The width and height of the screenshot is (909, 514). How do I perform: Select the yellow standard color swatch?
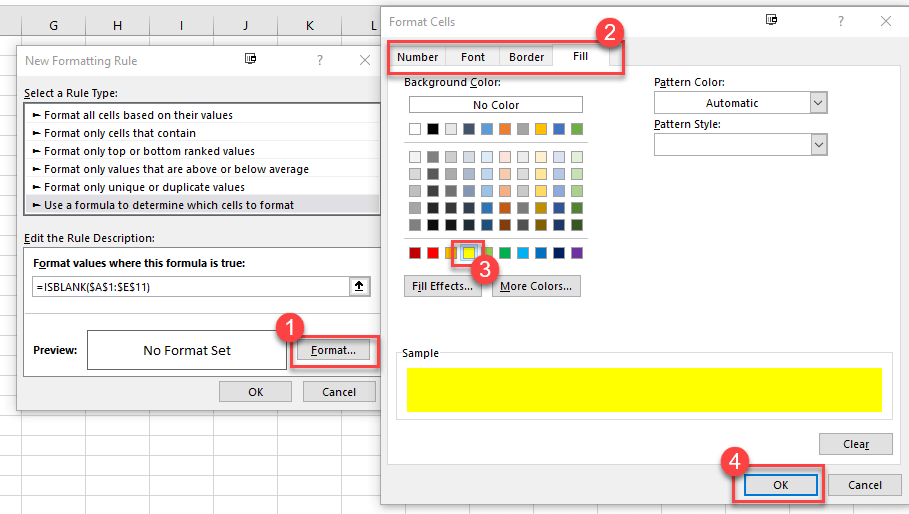(469, 253)
